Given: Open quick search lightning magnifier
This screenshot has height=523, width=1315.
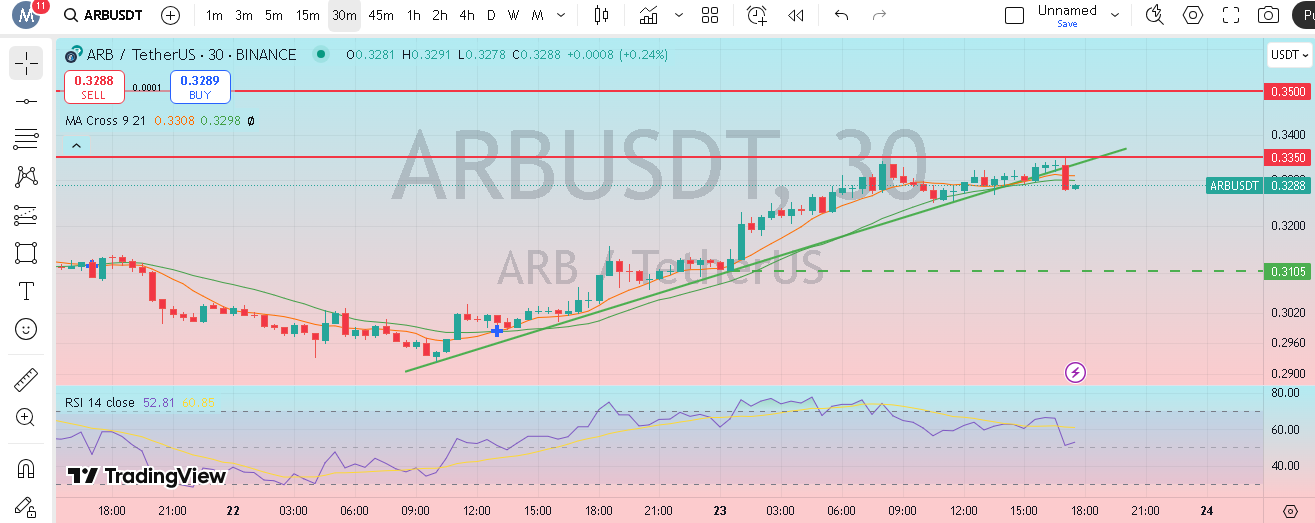Looking at the screenshot, I should click(x=1155, y=15).
